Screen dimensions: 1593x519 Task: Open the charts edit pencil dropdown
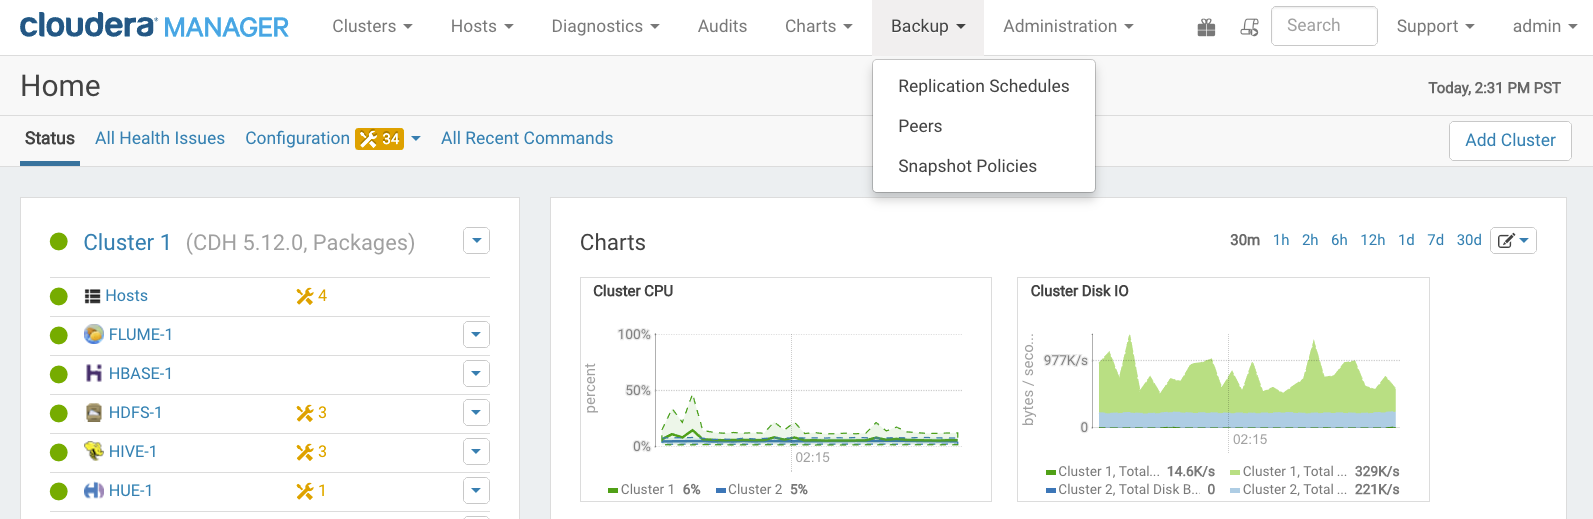coord(1512,241)
